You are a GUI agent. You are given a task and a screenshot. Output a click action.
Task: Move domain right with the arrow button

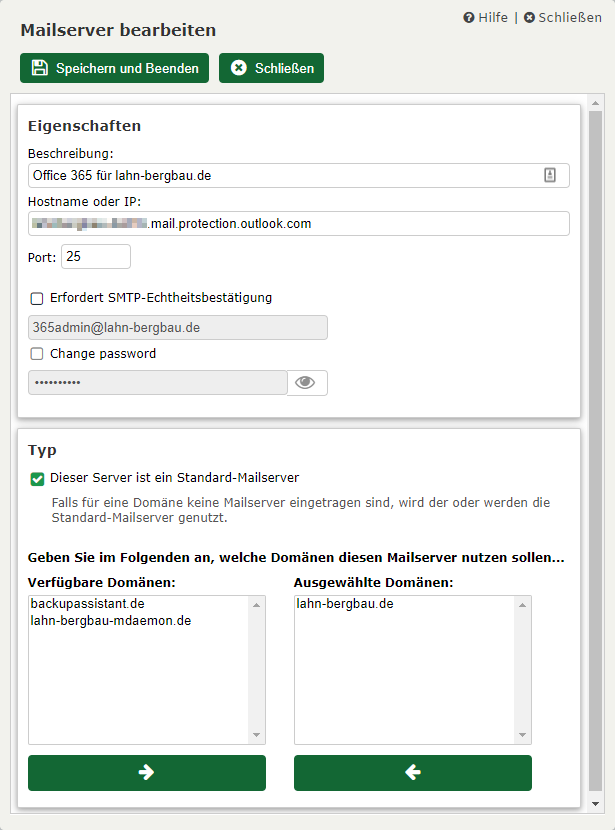point(147,773)
